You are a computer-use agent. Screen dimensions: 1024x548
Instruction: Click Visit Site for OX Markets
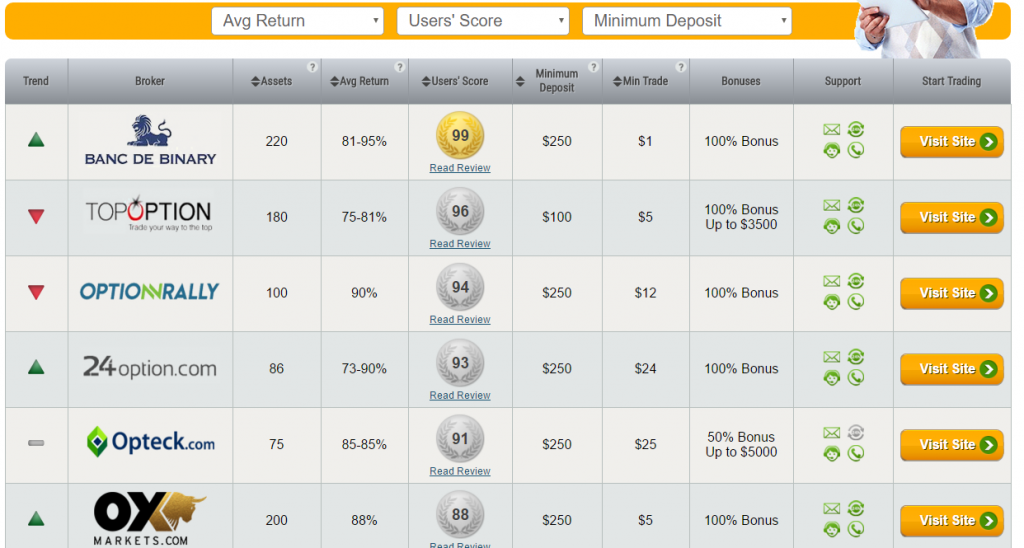coord(952,521)
